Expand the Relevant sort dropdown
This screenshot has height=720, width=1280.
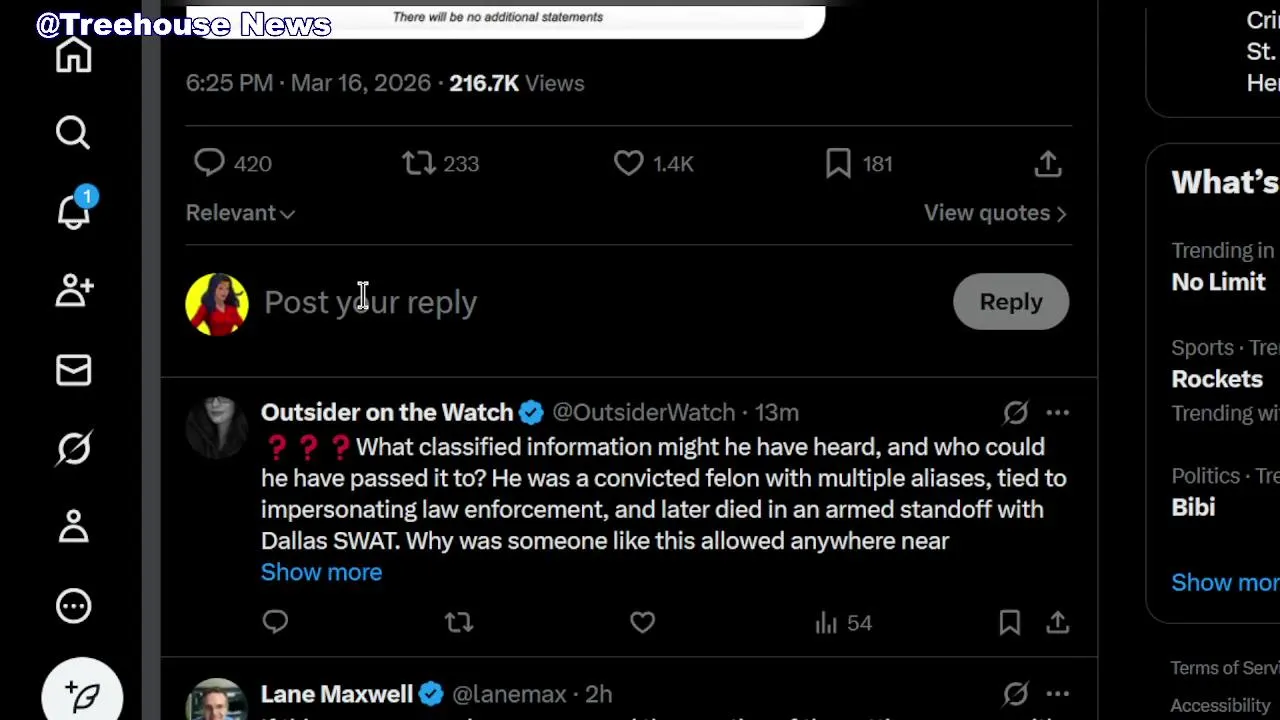pyautogui.click(x=240, y=213)
